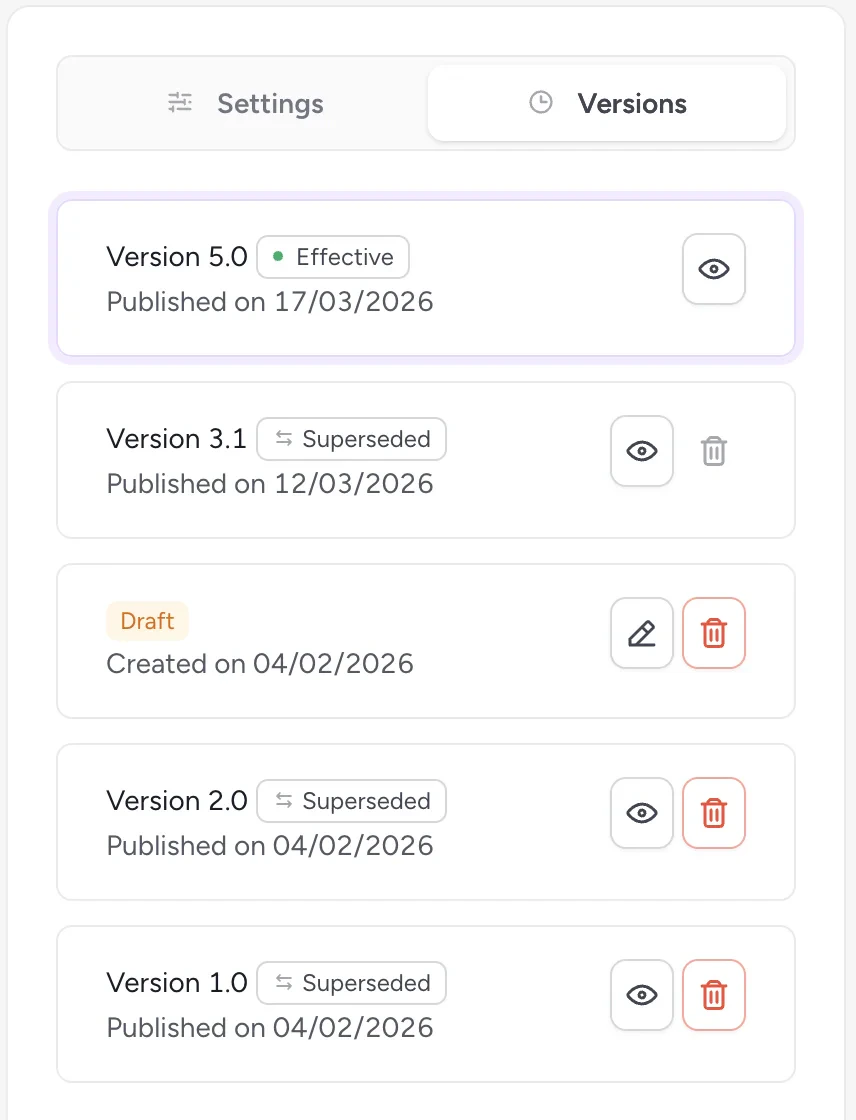The height and width of the screenshot is (1120, 856).
Task: Preview Version 1.0 with the eye icon
Action: (641, 995)
